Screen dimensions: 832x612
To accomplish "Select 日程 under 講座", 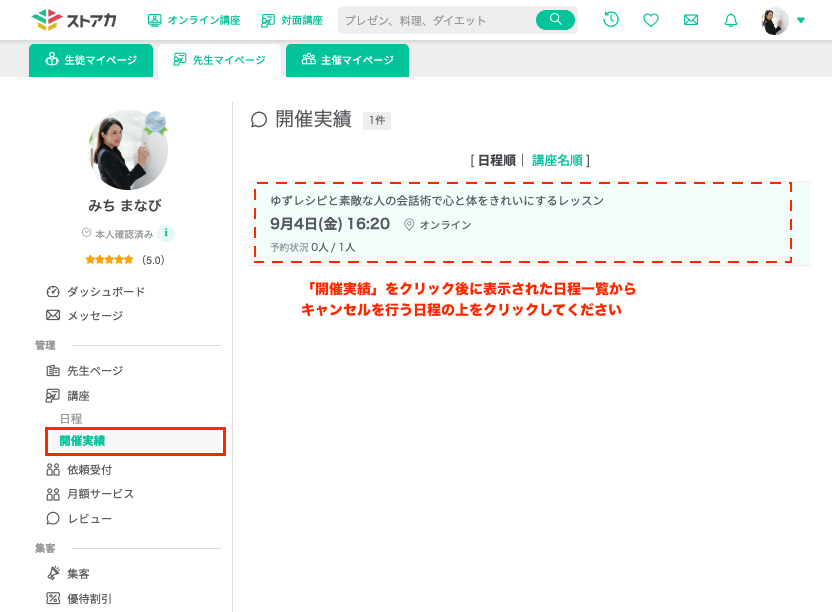I will point(71,419).
